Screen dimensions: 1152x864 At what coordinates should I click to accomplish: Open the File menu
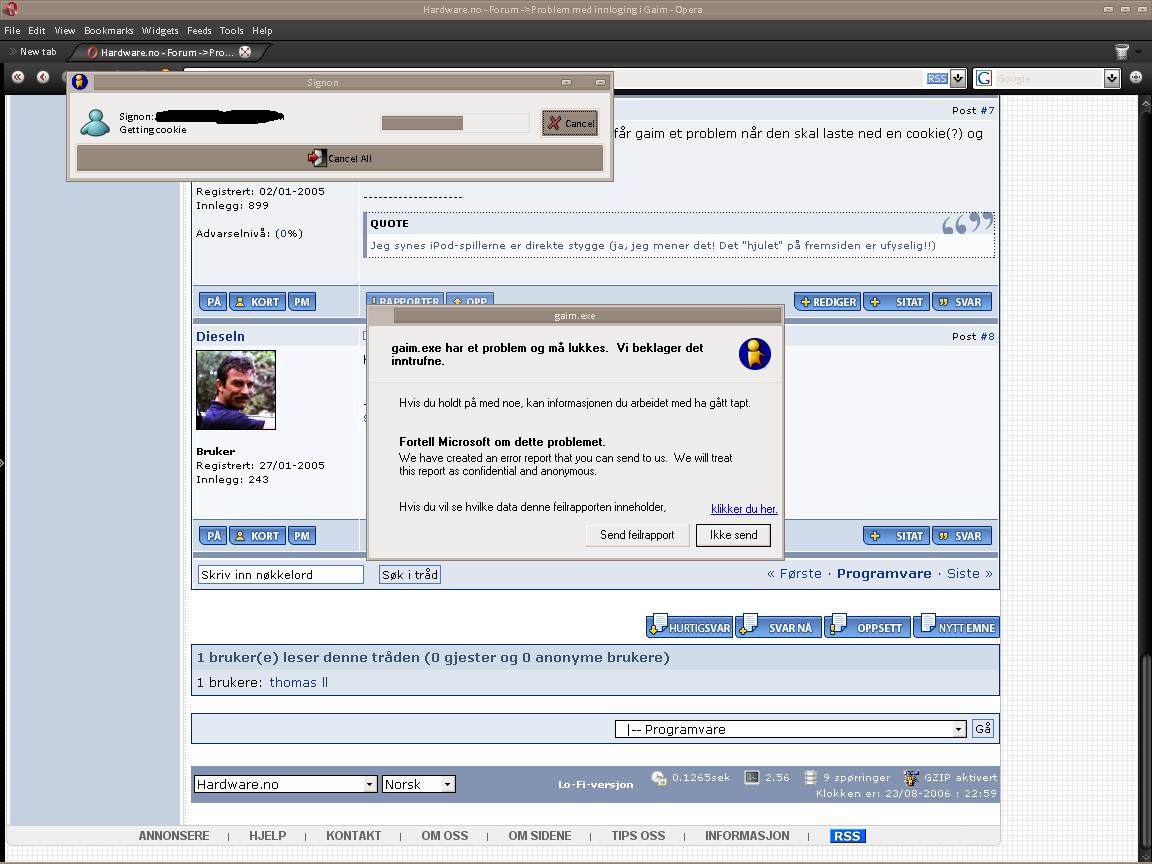pyautogui.click(x=12, y=30)
